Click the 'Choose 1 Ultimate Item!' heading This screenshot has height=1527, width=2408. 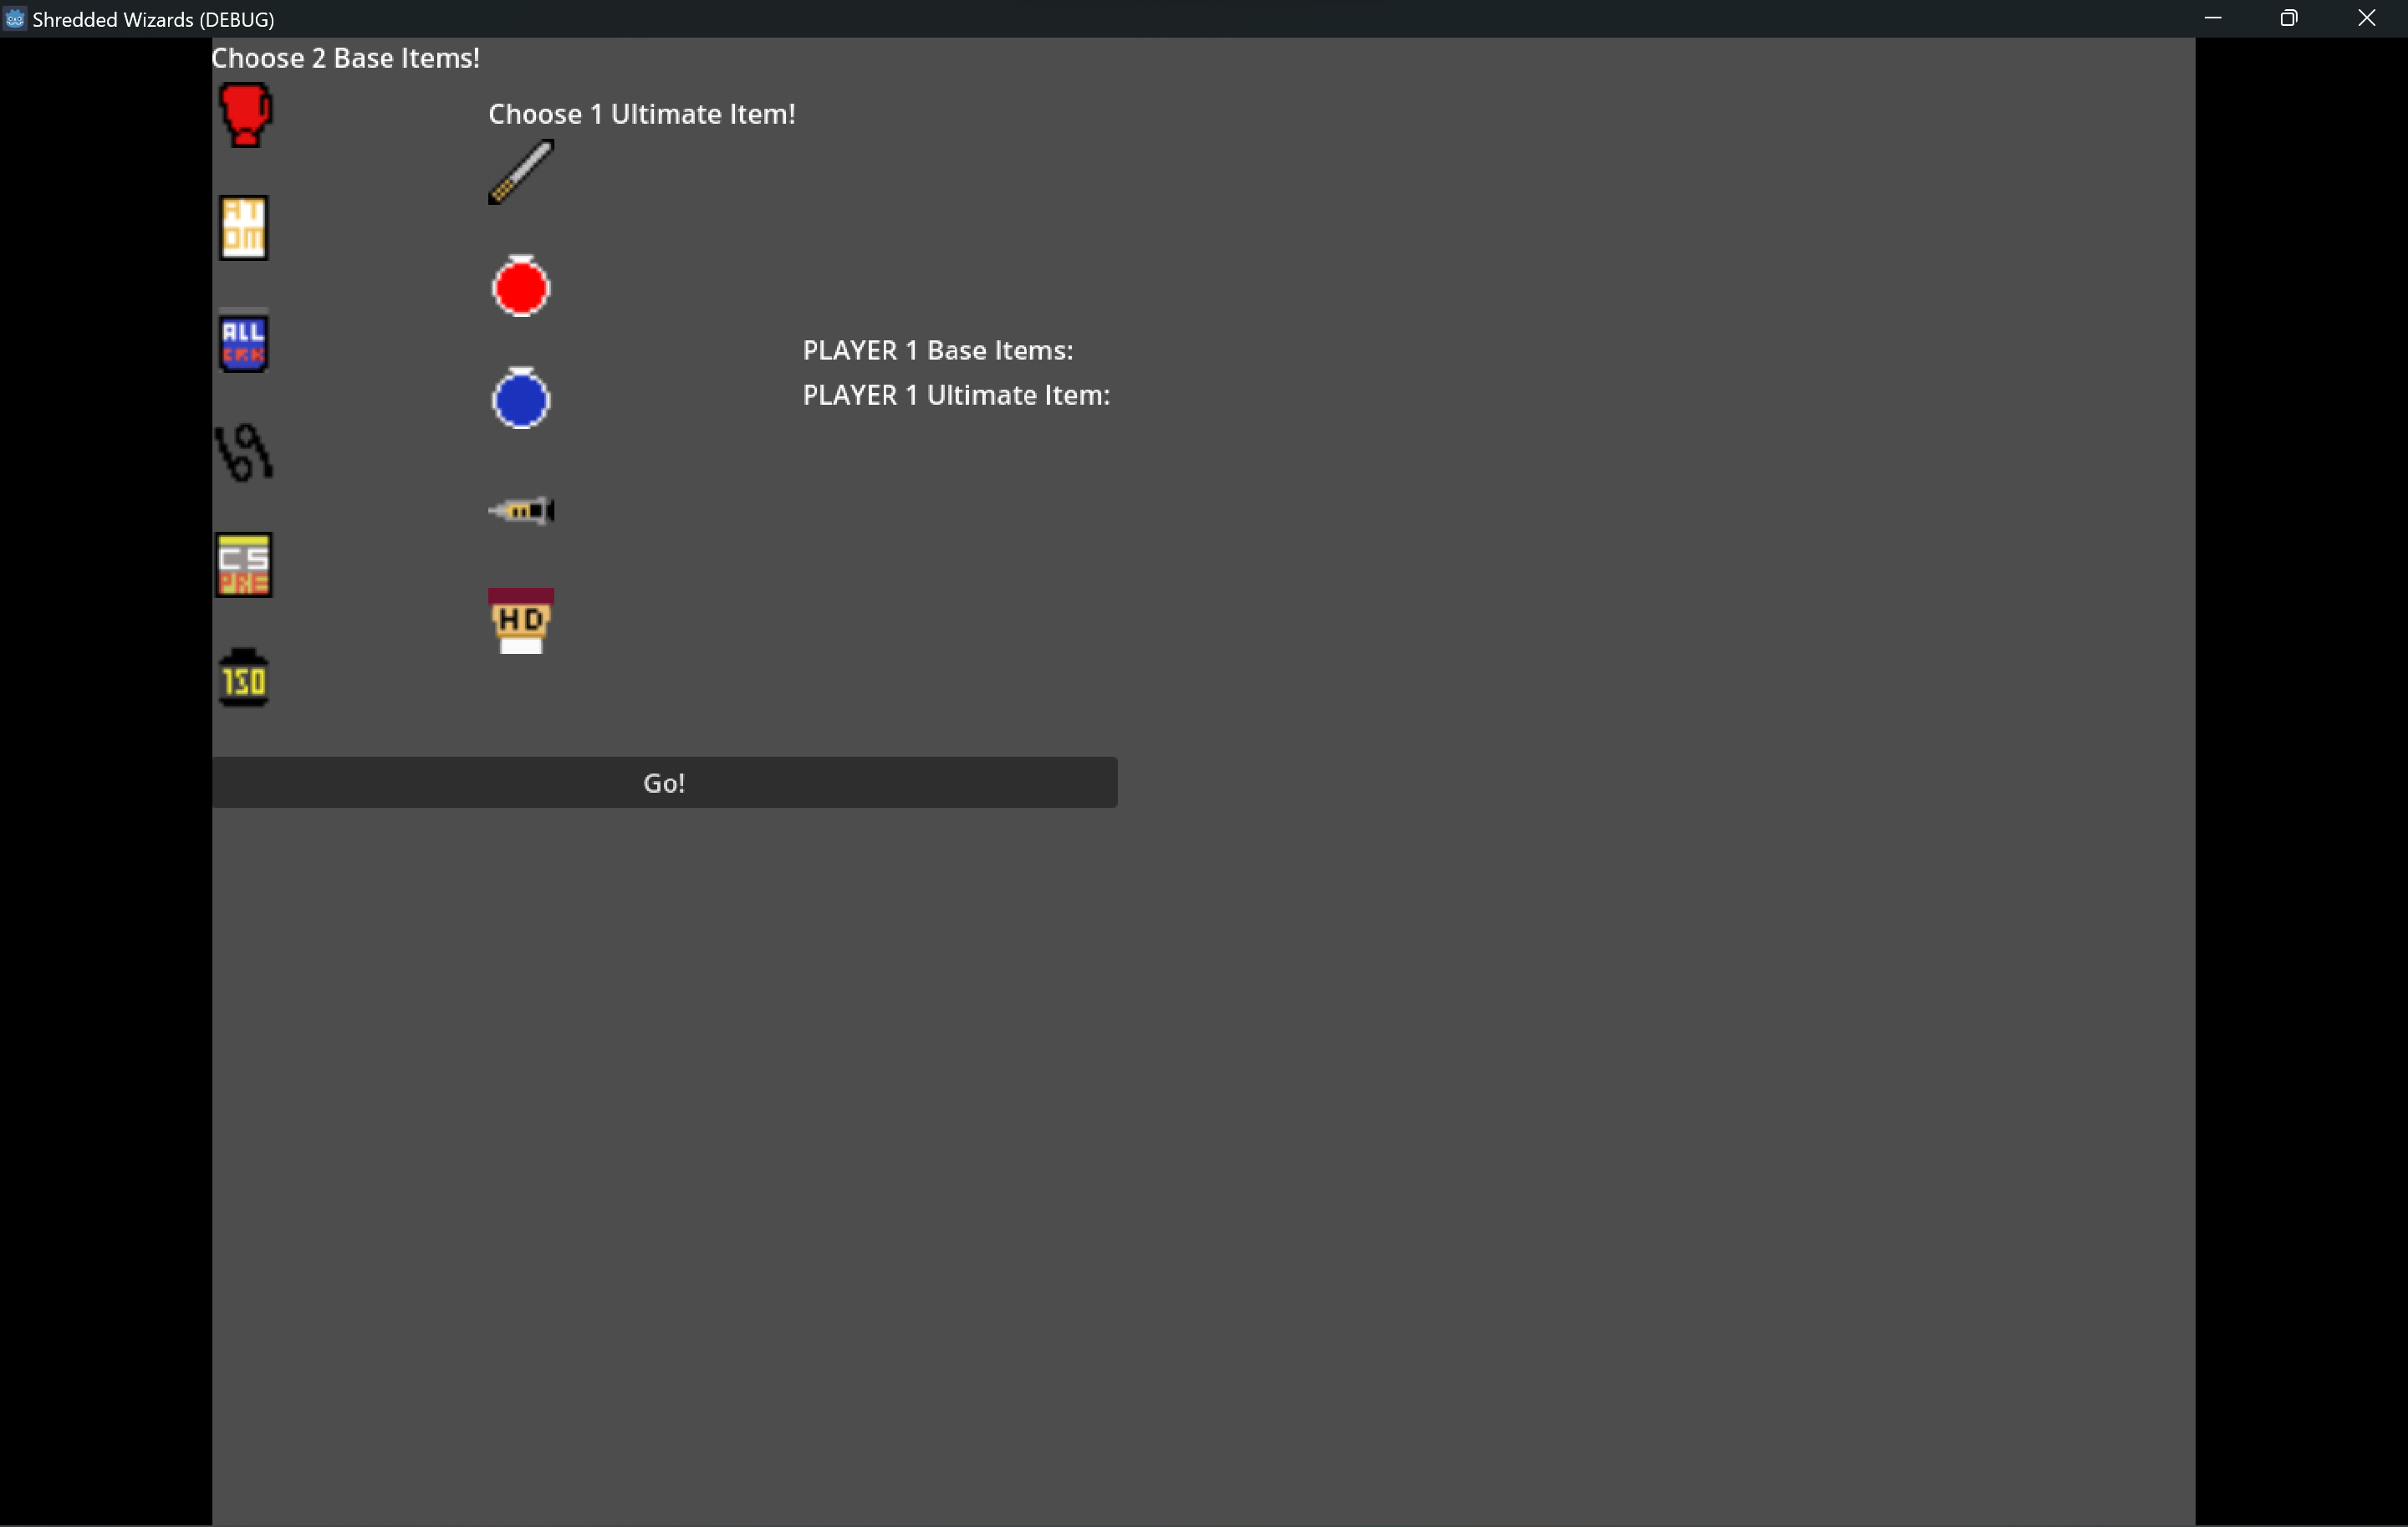click(x=642, y=114)
